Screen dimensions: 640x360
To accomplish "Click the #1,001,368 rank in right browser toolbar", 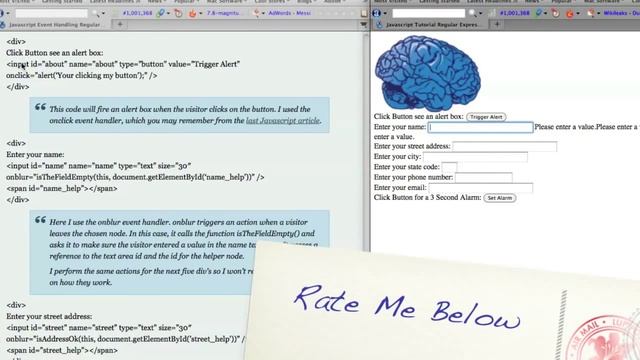I will click(515, 13).
